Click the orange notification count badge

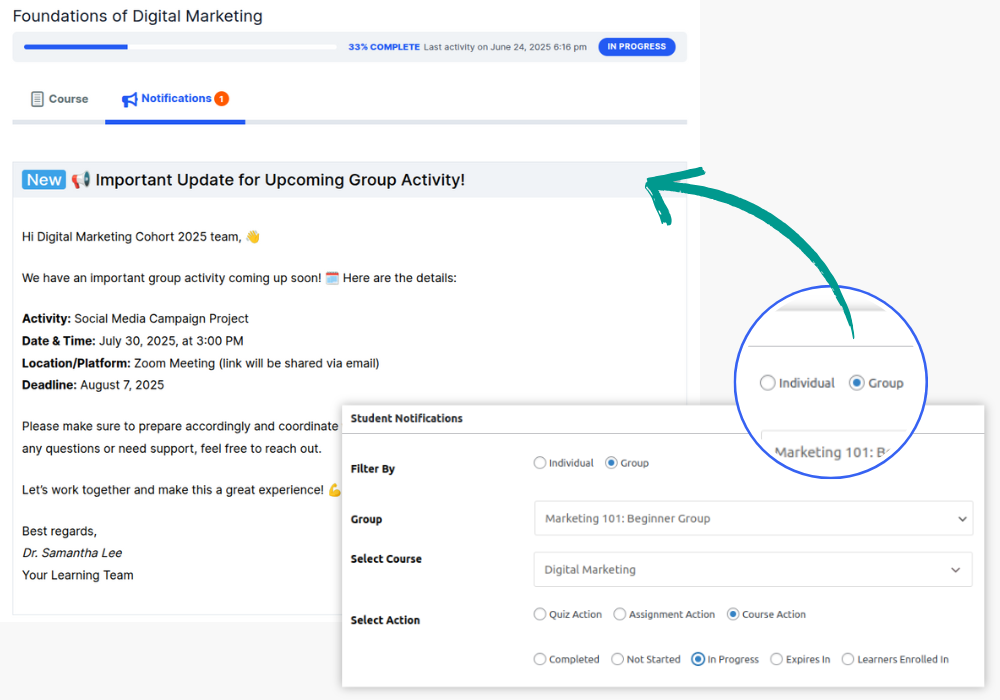point(221,98)
